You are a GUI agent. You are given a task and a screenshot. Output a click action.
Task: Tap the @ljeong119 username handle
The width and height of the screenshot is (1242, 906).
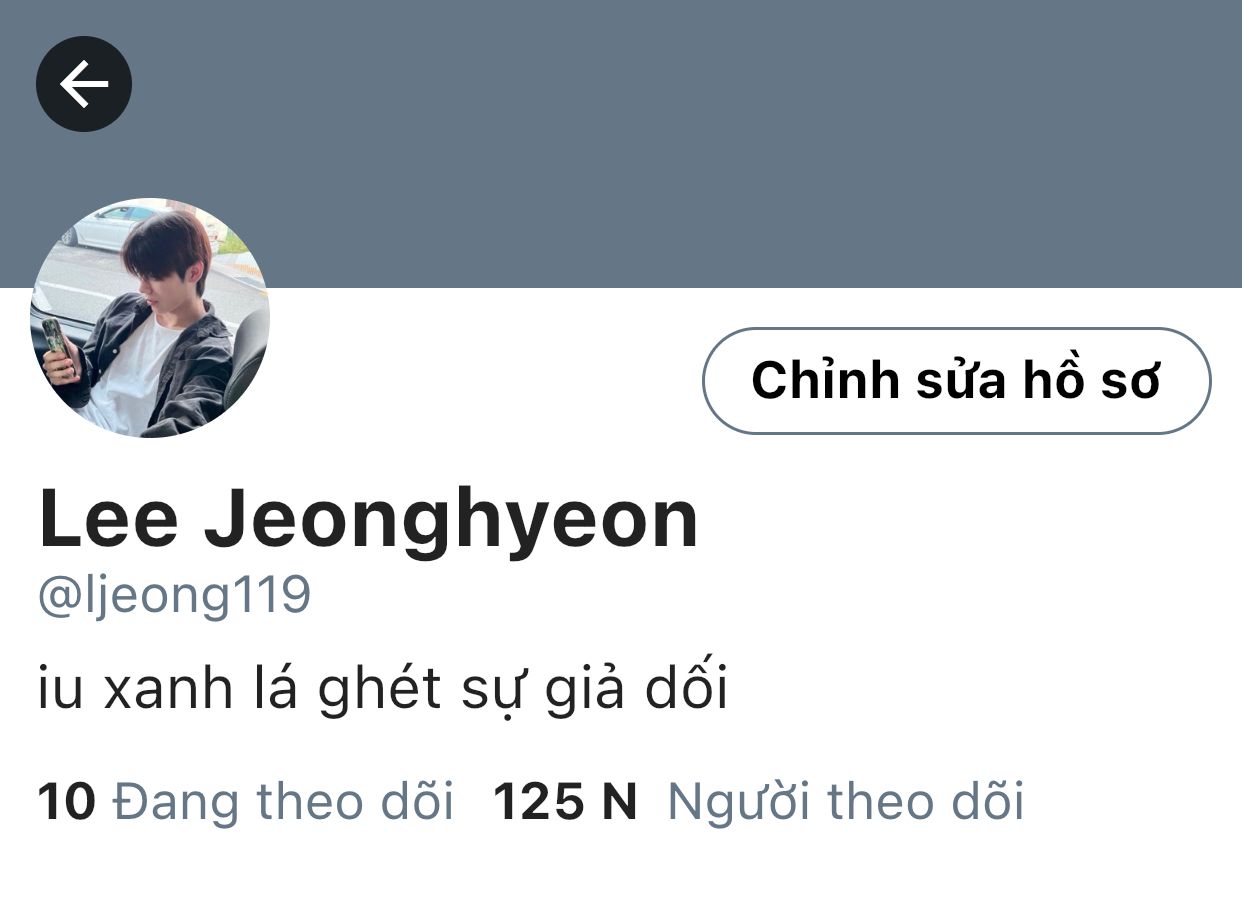point(175,596)
